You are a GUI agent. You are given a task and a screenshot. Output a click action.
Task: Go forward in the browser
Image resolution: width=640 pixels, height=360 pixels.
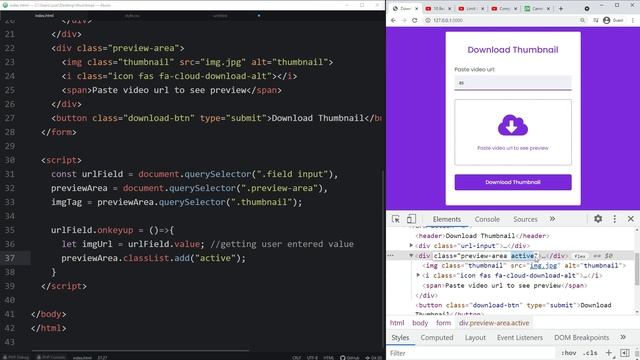404,20
